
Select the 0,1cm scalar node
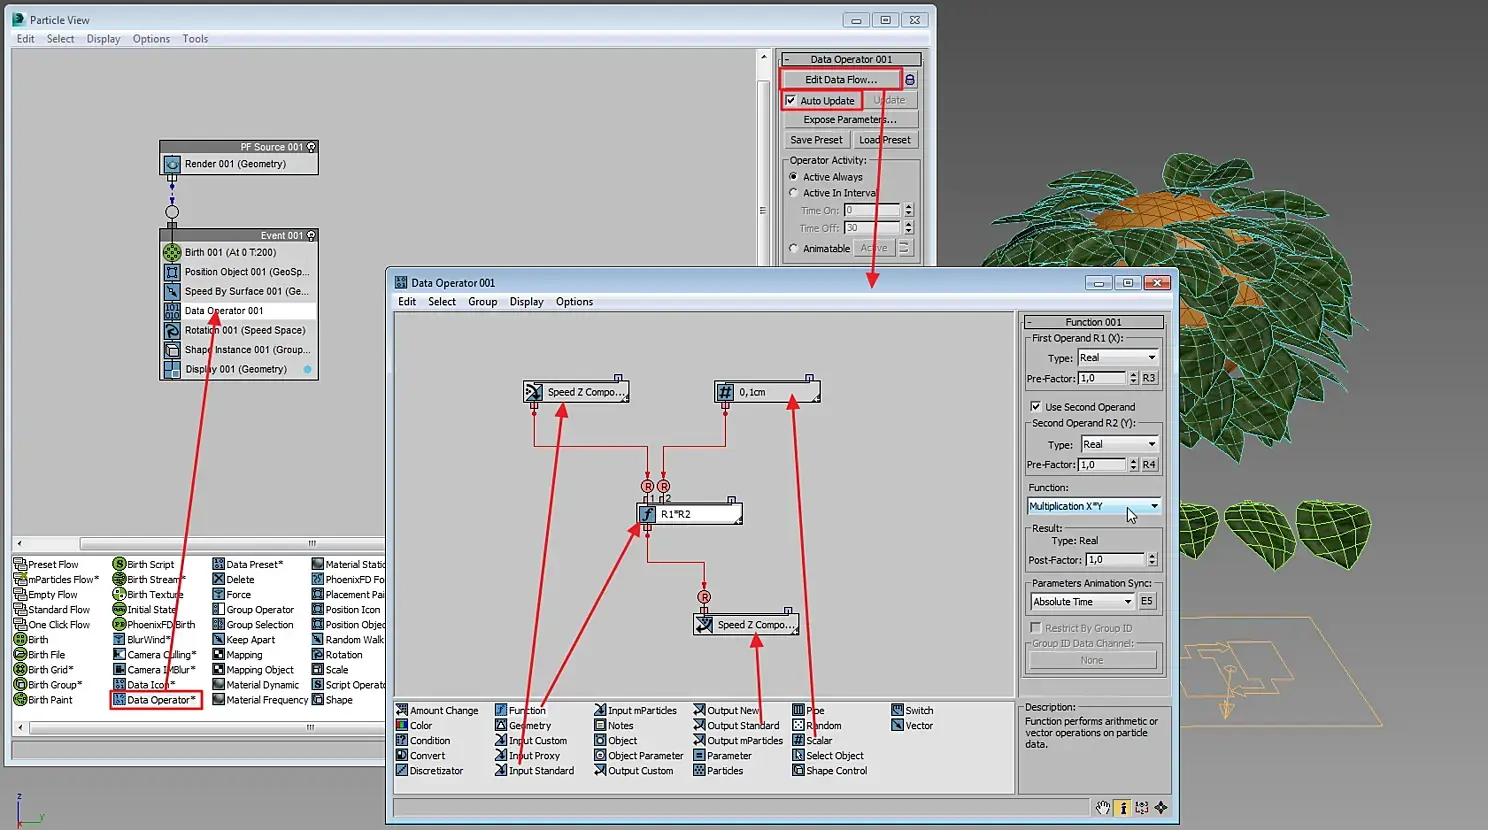(767, 392)
